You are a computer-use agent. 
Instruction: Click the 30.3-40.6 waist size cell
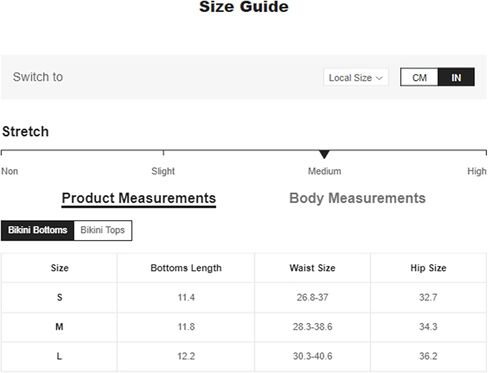point(312,356)
